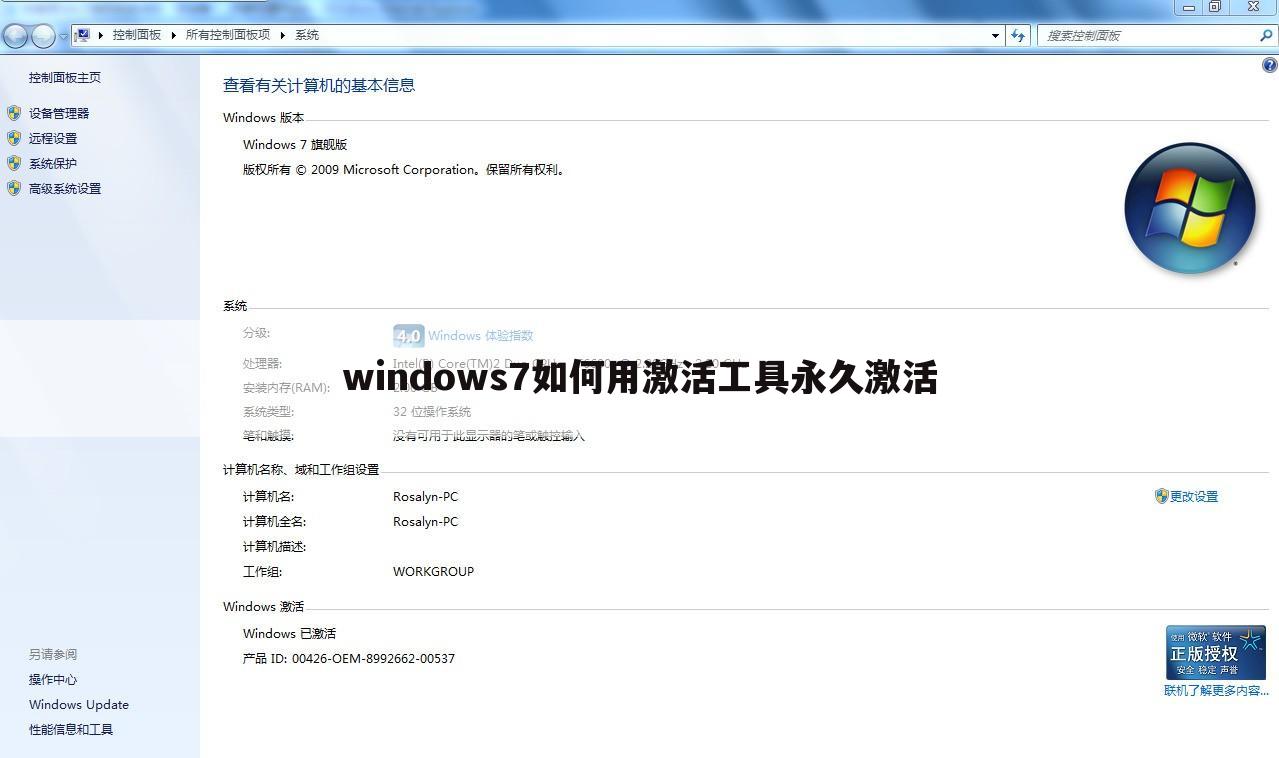The width and height of the screenshot is (1279, 758).
Task: Open the address bar history dropdown
Action: click(x=995, y=35)
